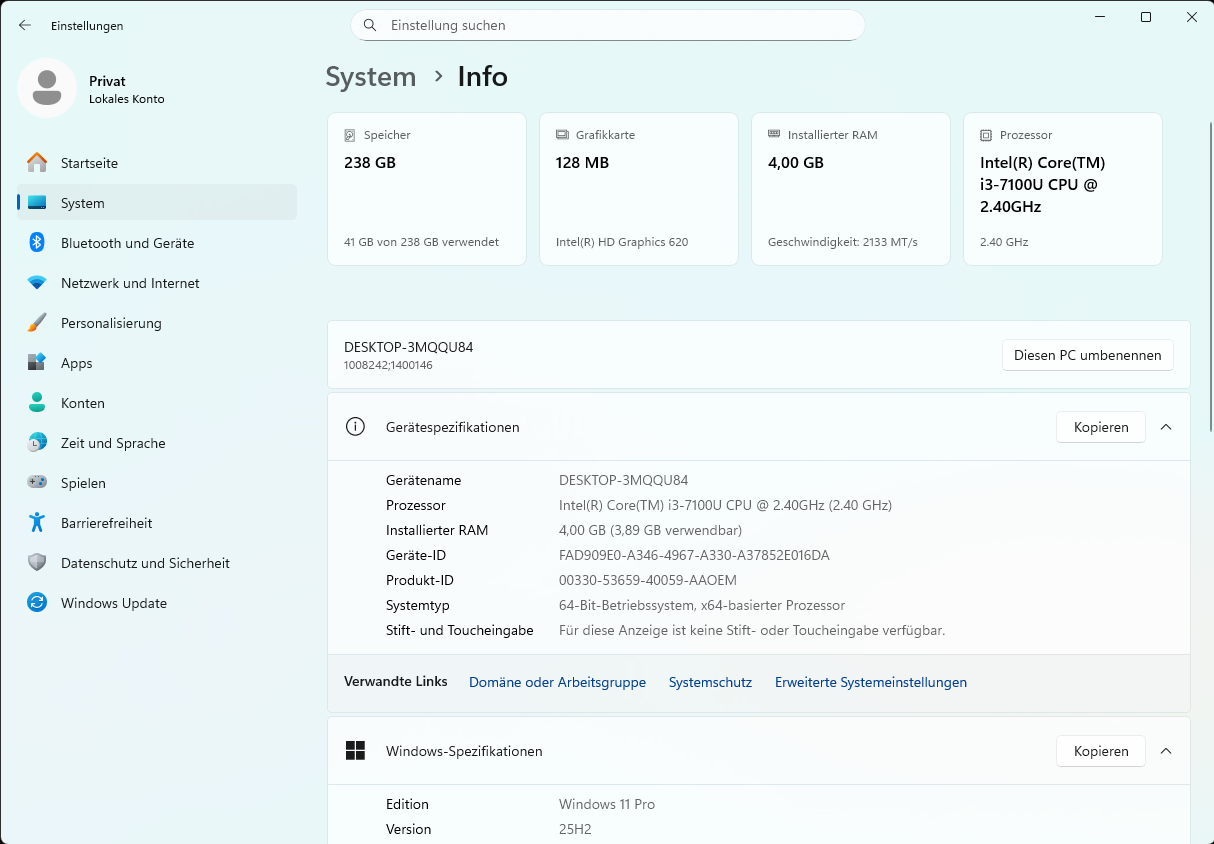Open Personalisierung settings page
This screenshot has width=1214, height=844.
[x=157, y=323]
